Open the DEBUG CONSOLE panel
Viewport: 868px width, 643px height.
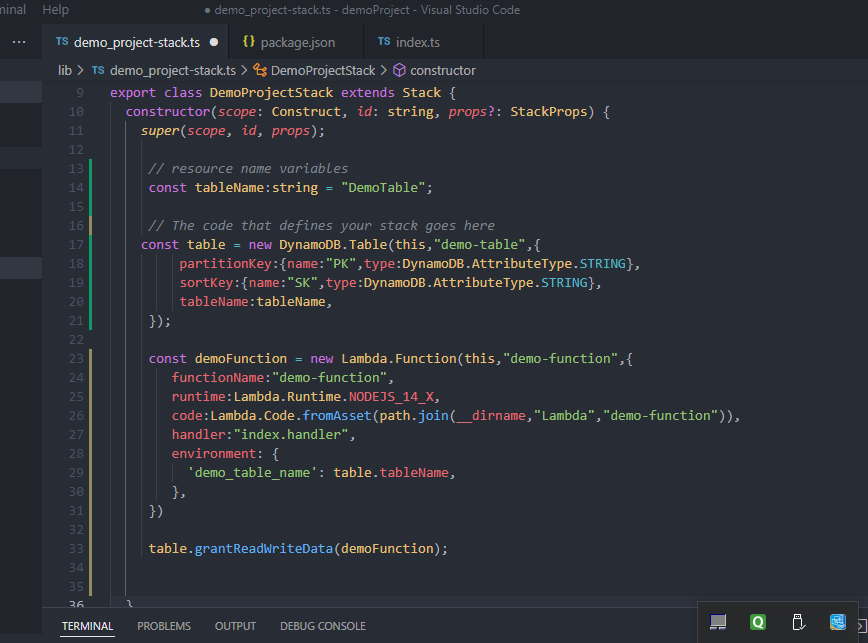(322, 626)
